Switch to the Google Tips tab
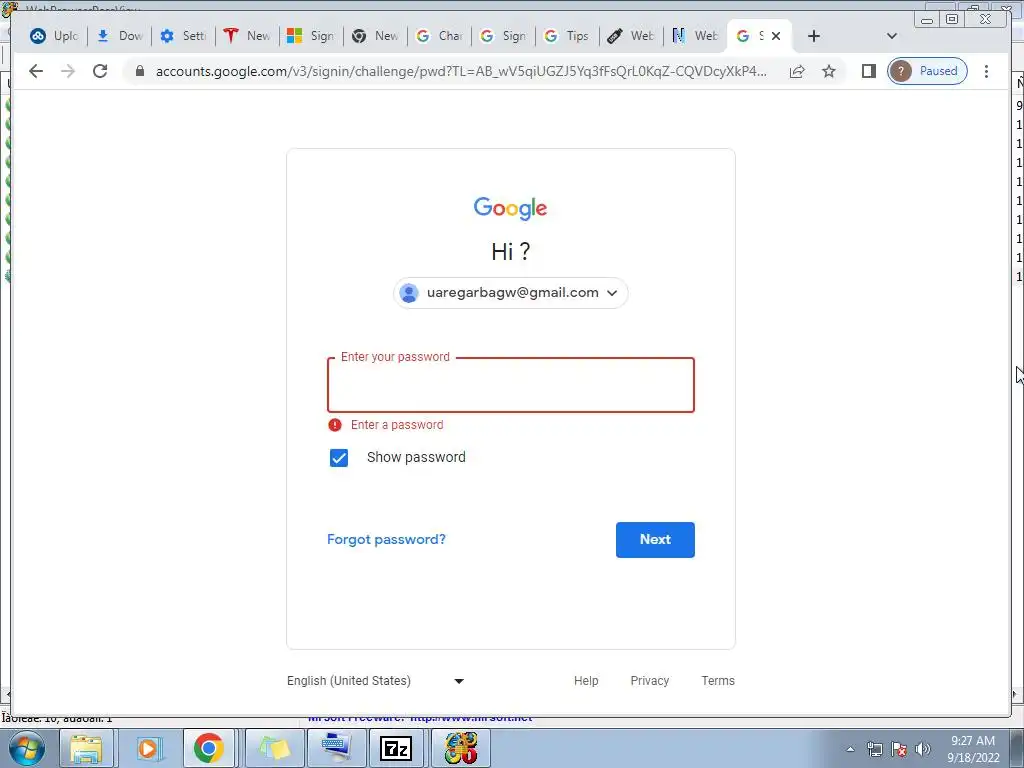The width and height of the screenshot is (1024, 768). click(568, 37)
